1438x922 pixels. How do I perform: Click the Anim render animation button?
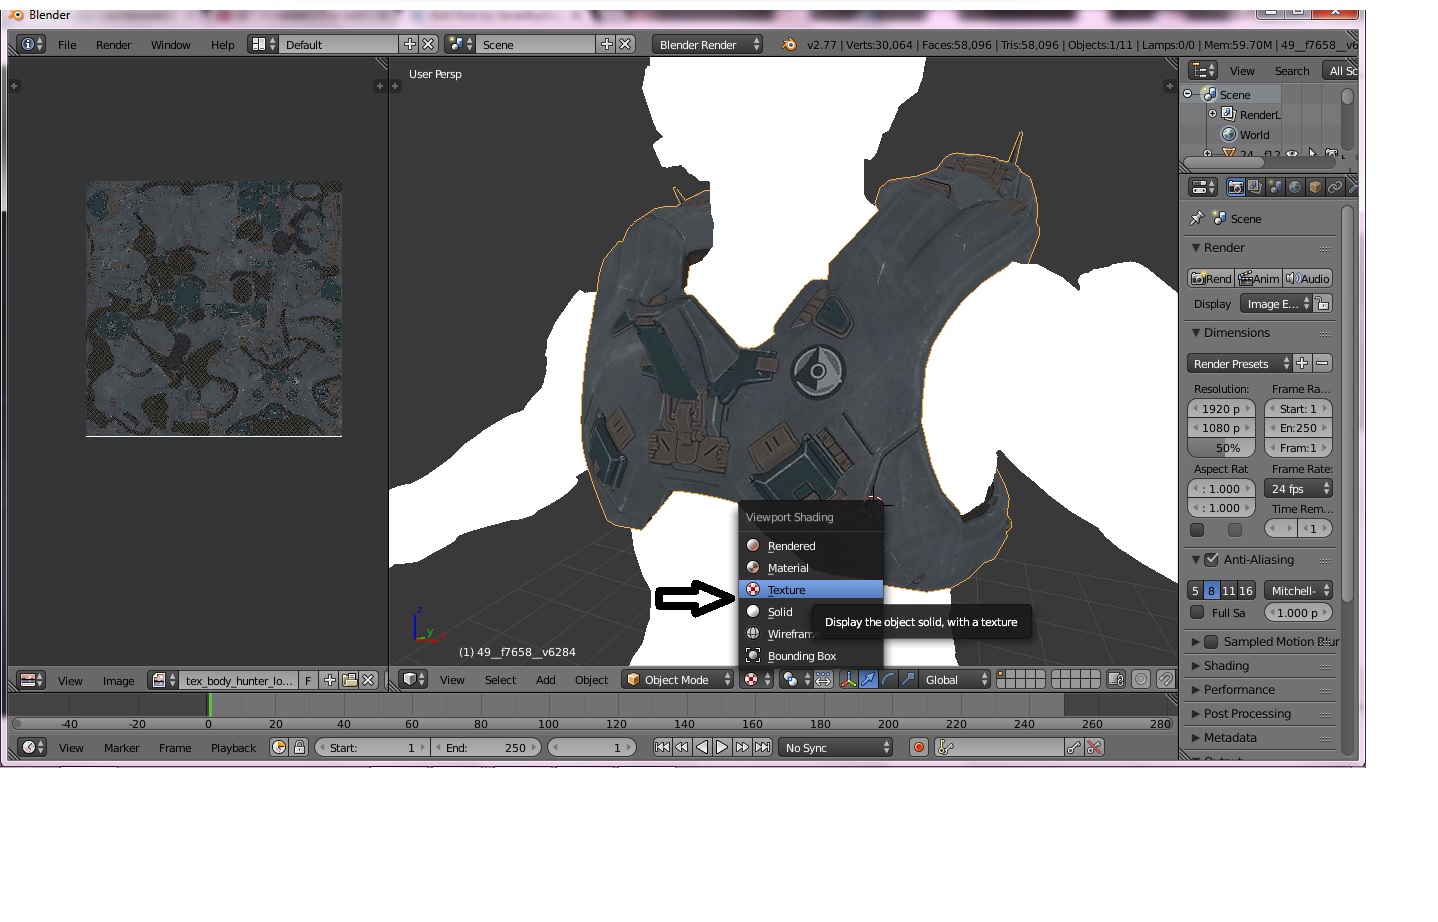(x=1259, y=278)
